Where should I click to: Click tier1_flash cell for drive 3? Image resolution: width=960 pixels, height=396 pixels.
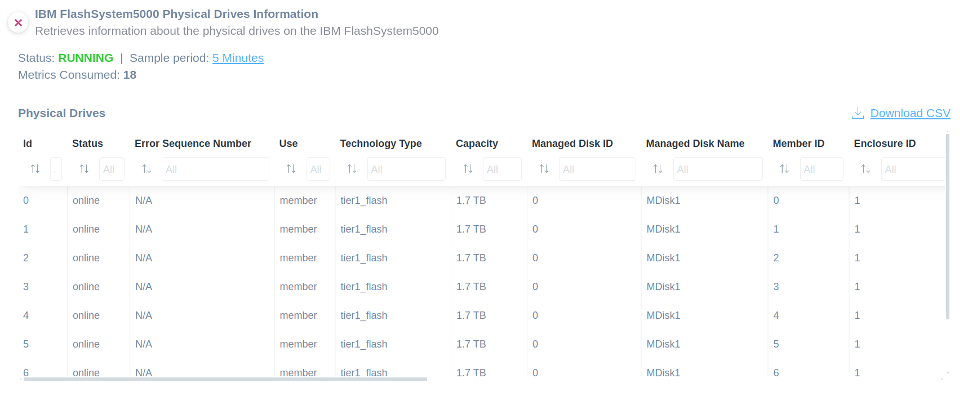364,286
